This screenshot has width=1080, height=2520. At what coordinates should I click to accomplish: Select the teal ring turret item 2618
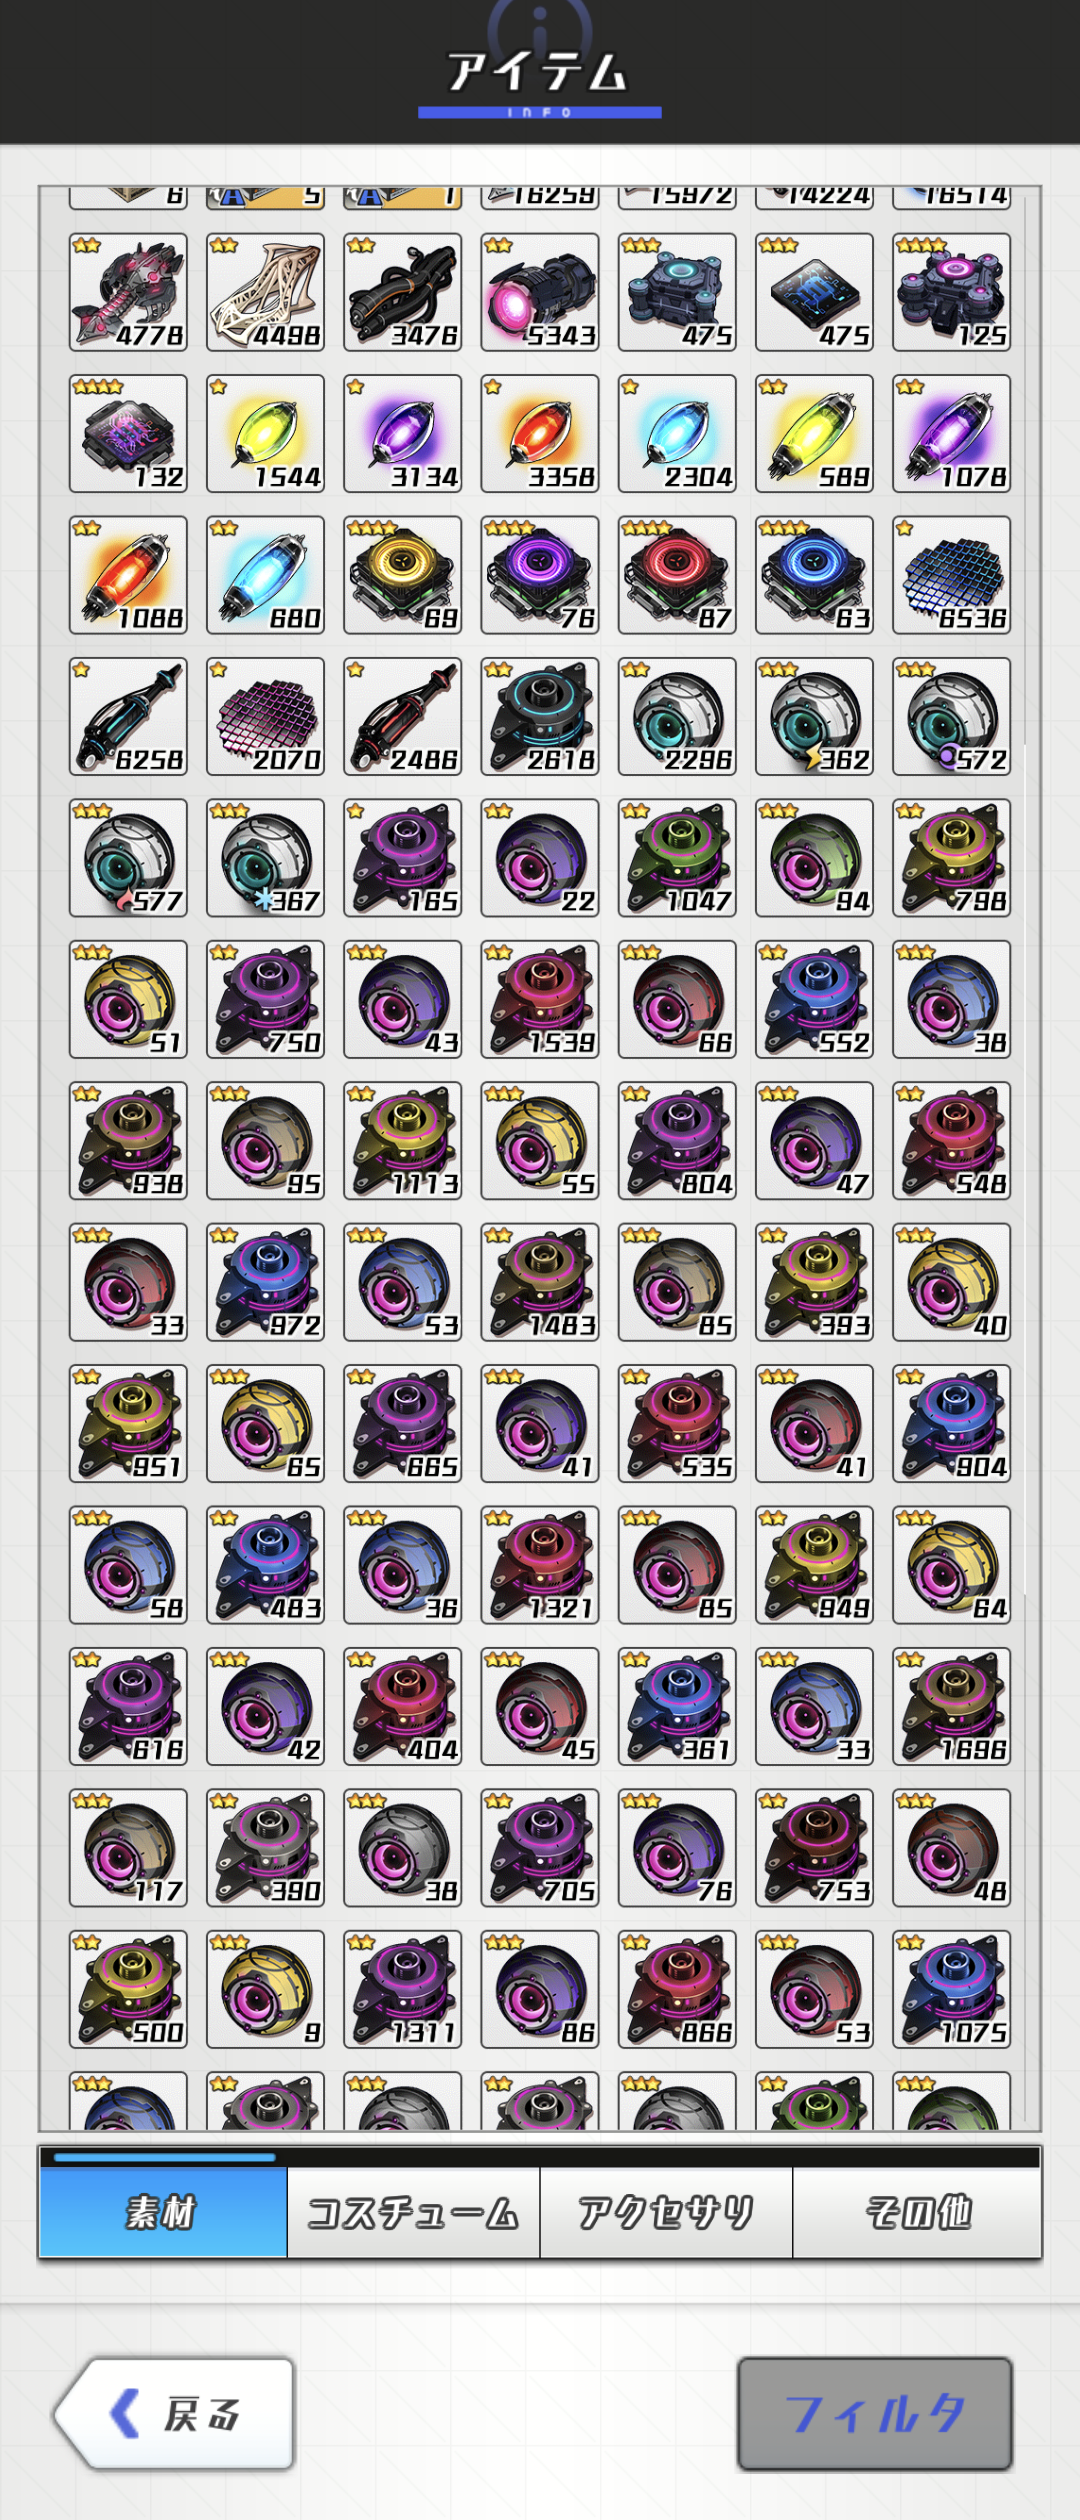[540, 716]
